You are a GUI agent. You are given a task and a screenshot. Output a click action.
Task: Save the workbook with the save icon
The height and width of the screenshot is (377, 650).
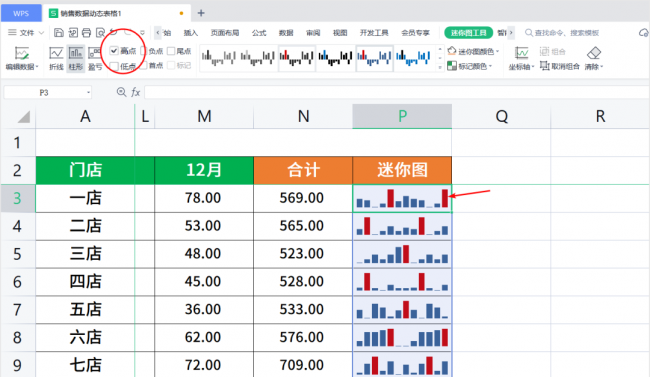tap(59, 33)
